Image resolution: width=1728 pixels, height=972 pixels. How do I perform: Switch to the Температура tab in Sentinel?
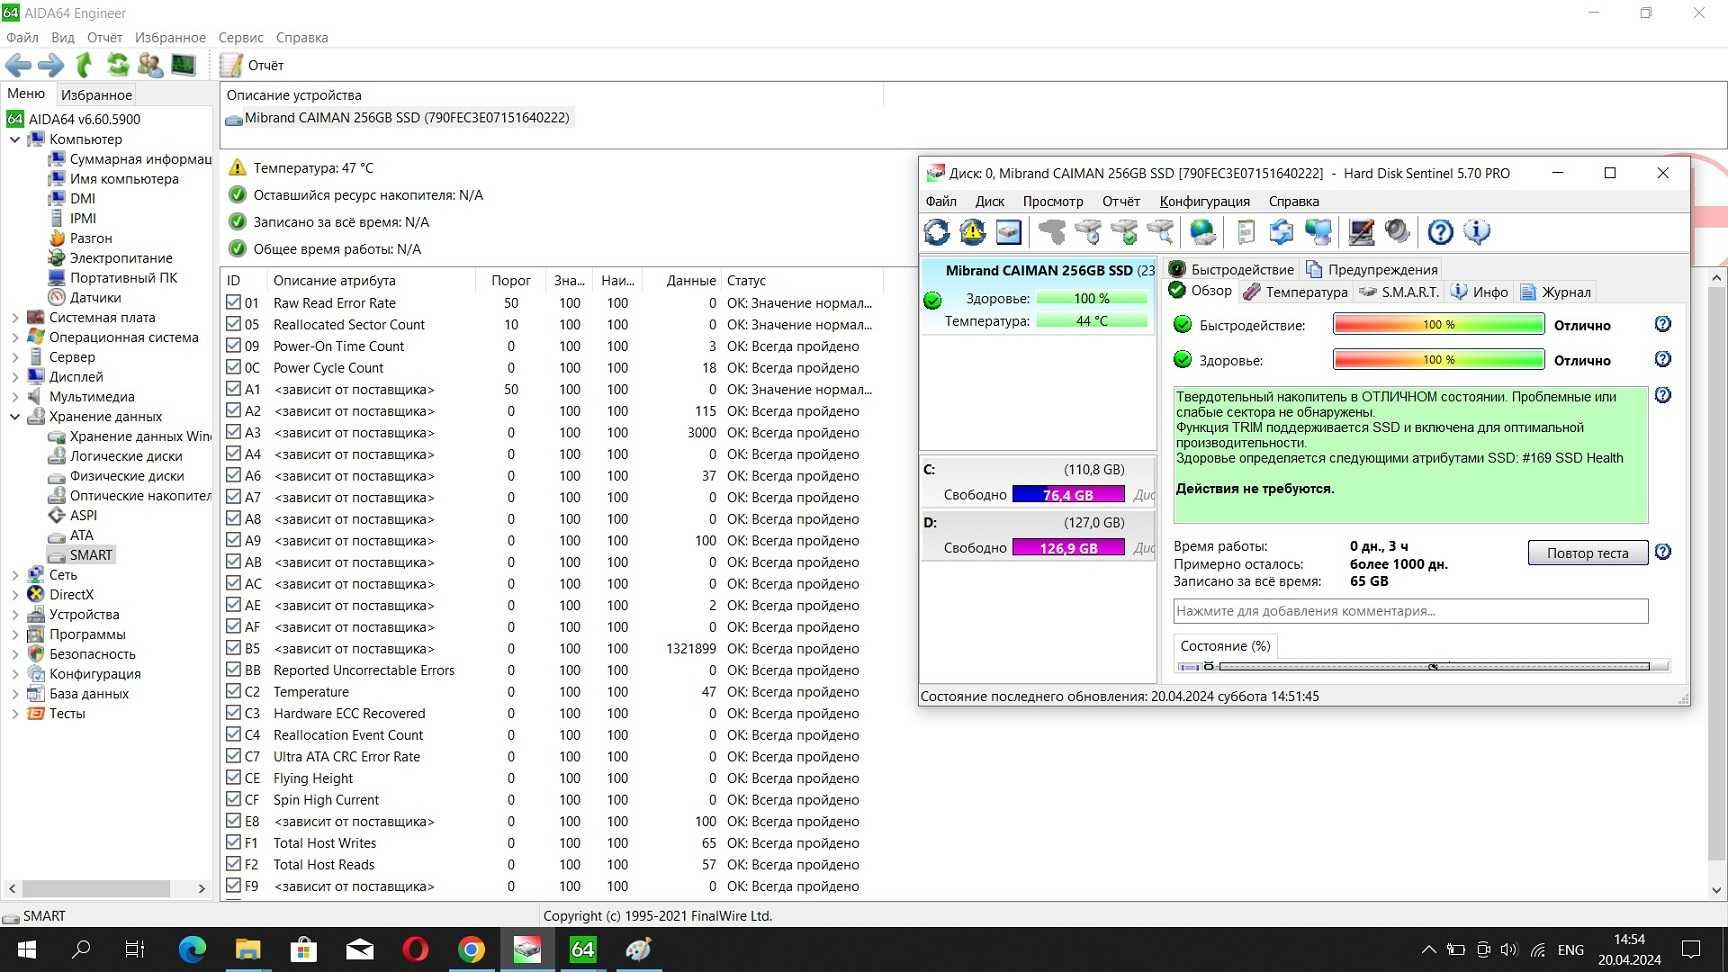[x=1296, y=292]
